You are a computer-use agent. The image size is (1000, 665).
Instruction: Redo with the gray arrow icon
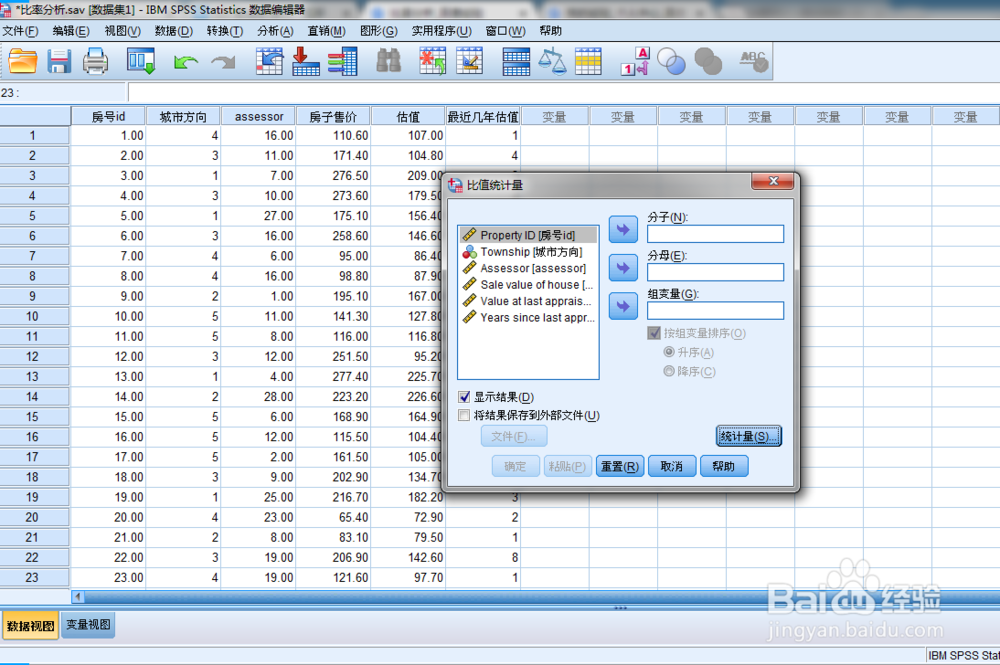(223, 62)
